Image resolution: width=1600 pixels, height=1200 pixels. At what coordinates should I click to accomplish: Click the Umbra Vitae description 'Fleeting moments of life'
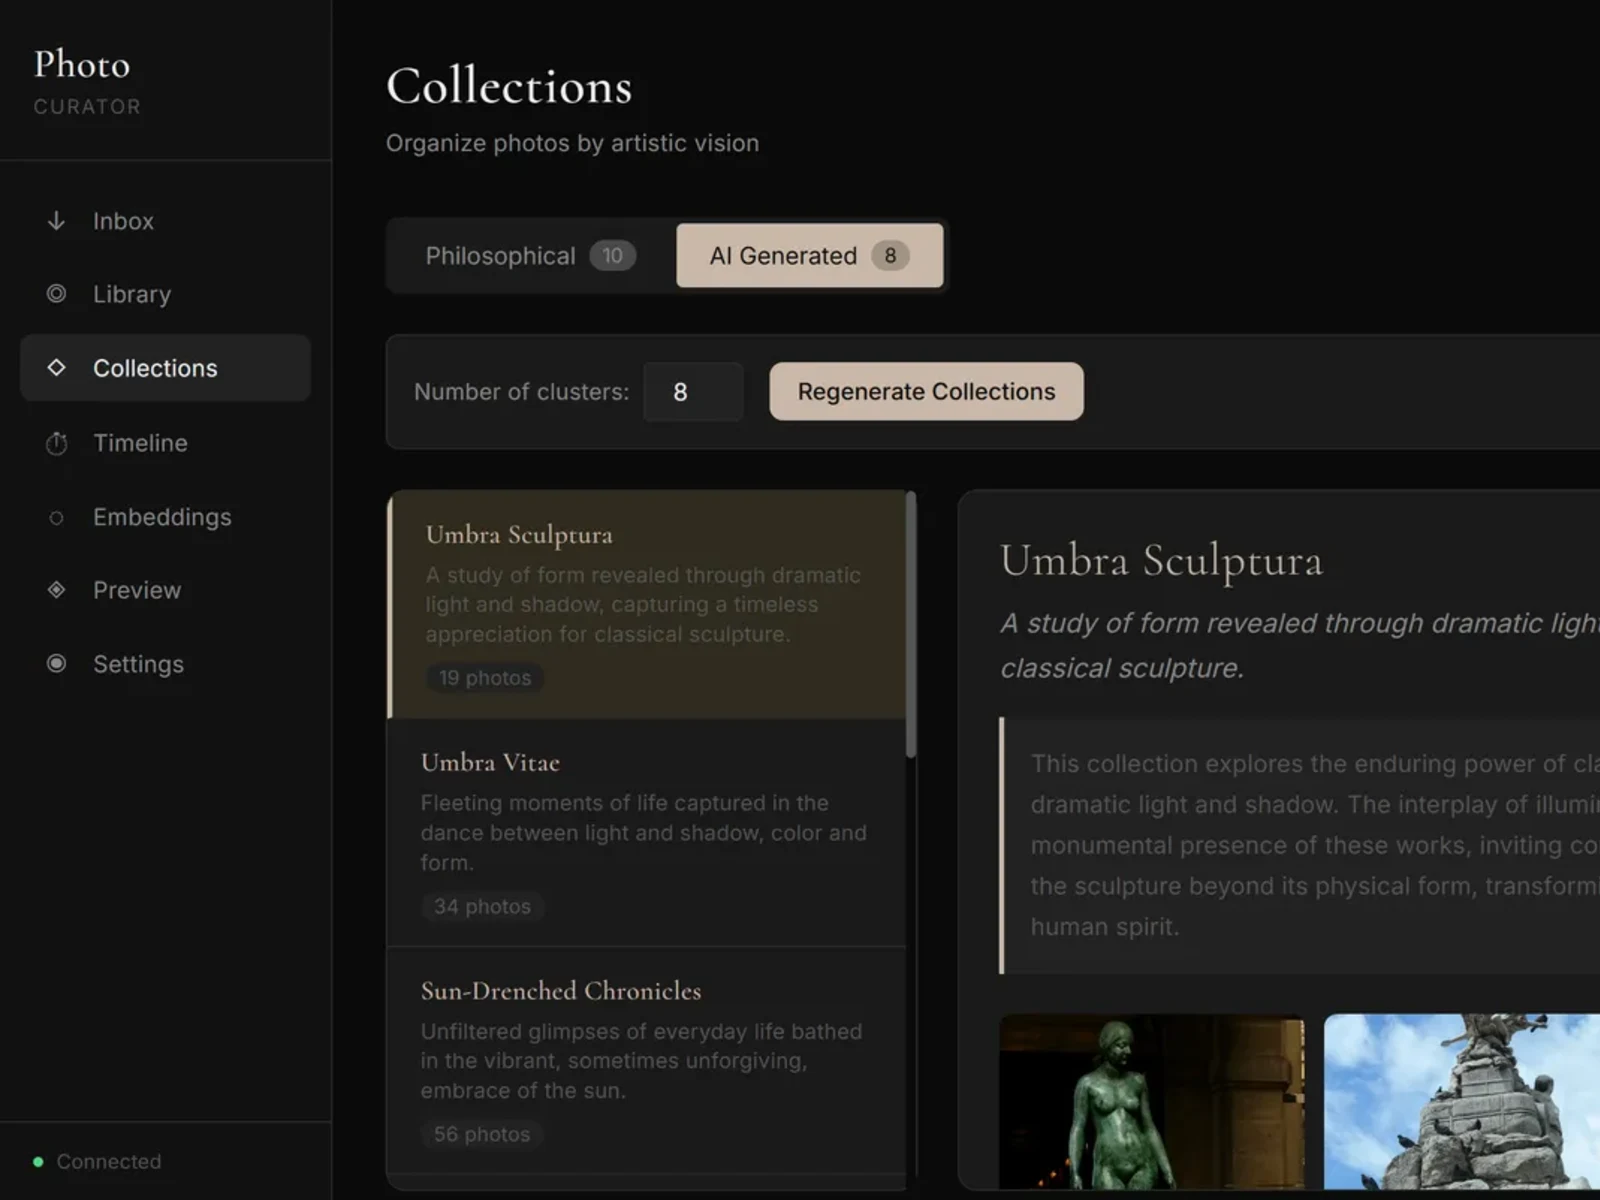coord(643,832)
